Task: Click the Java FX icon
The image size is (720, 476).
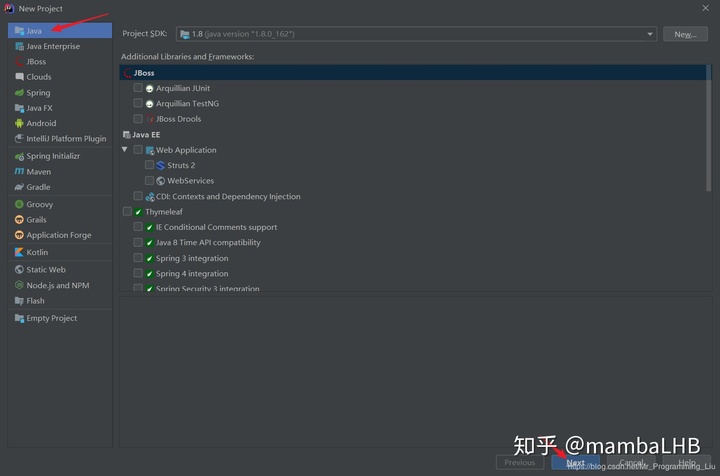Action: [x=19, y=108]
